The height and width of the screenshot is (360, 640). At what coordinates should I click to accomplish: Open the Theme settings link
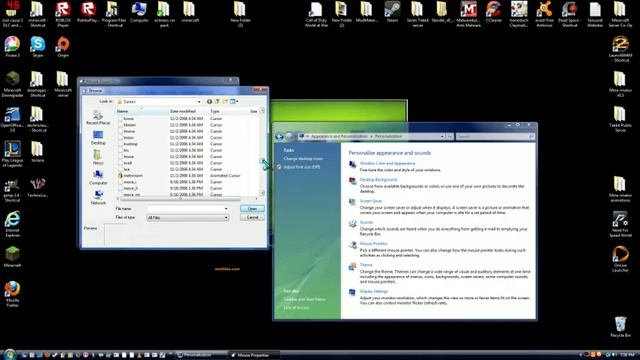(x=366, y=265)
